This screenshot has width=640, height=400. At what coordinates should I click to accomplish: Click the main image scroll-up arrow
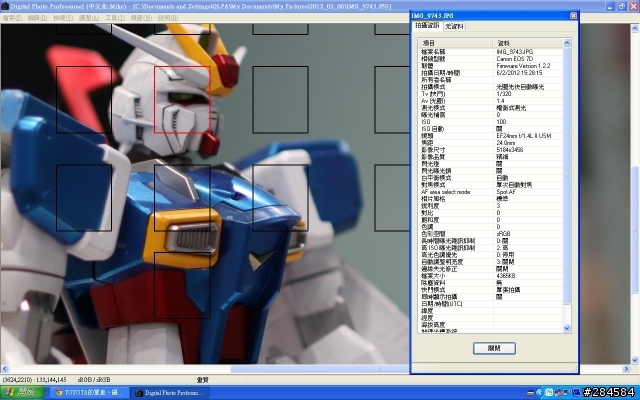[635, 29]
